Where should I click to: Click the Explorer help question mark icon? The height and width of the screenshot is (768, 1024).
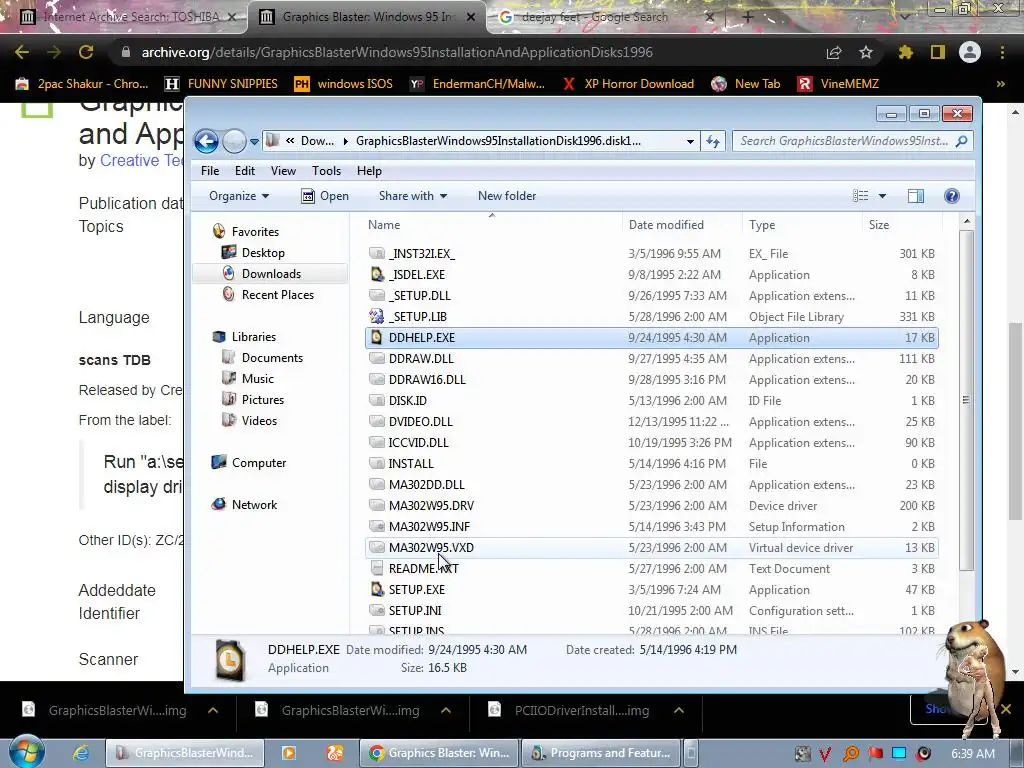(x=952, y=196)
